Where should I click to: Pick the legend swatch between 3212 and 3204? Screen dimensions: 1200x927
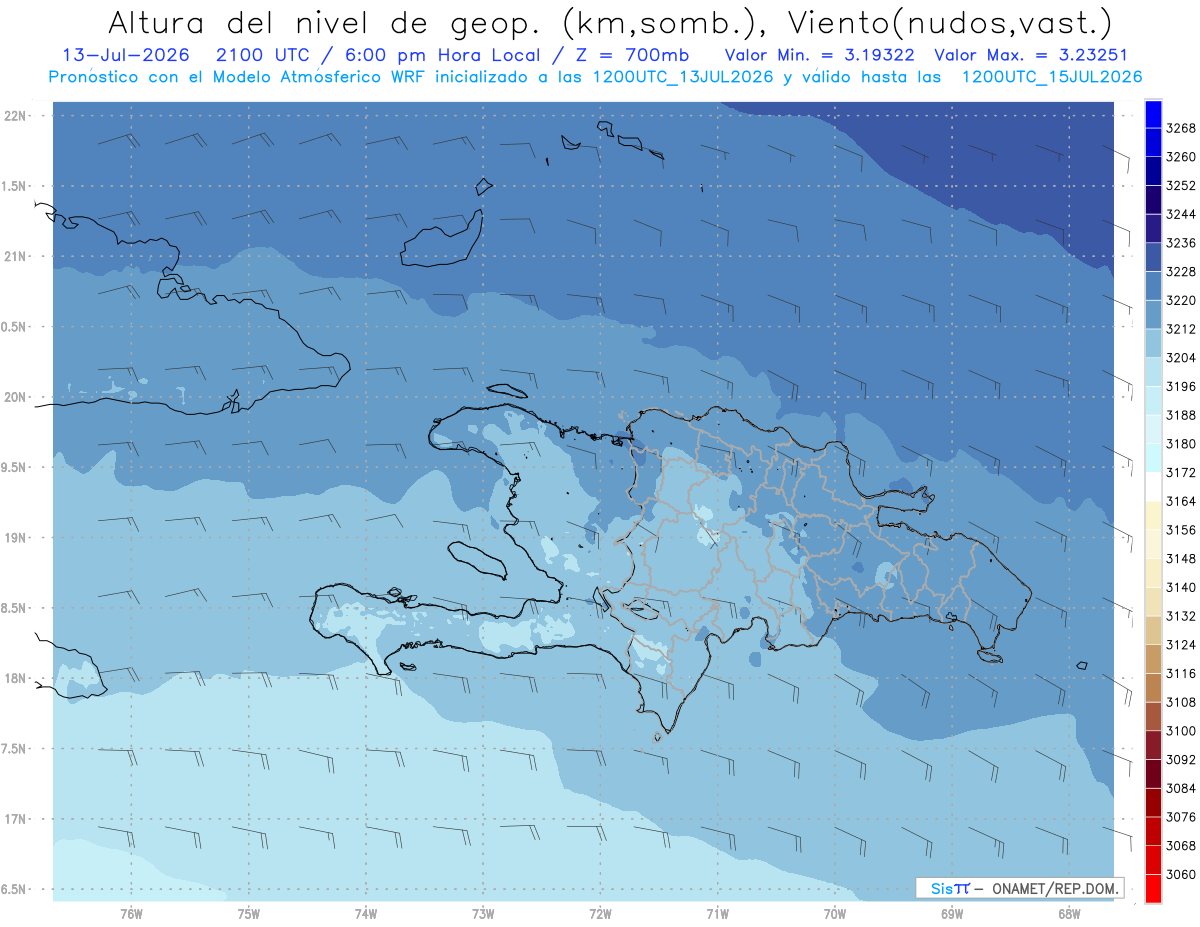(1153, 343)
